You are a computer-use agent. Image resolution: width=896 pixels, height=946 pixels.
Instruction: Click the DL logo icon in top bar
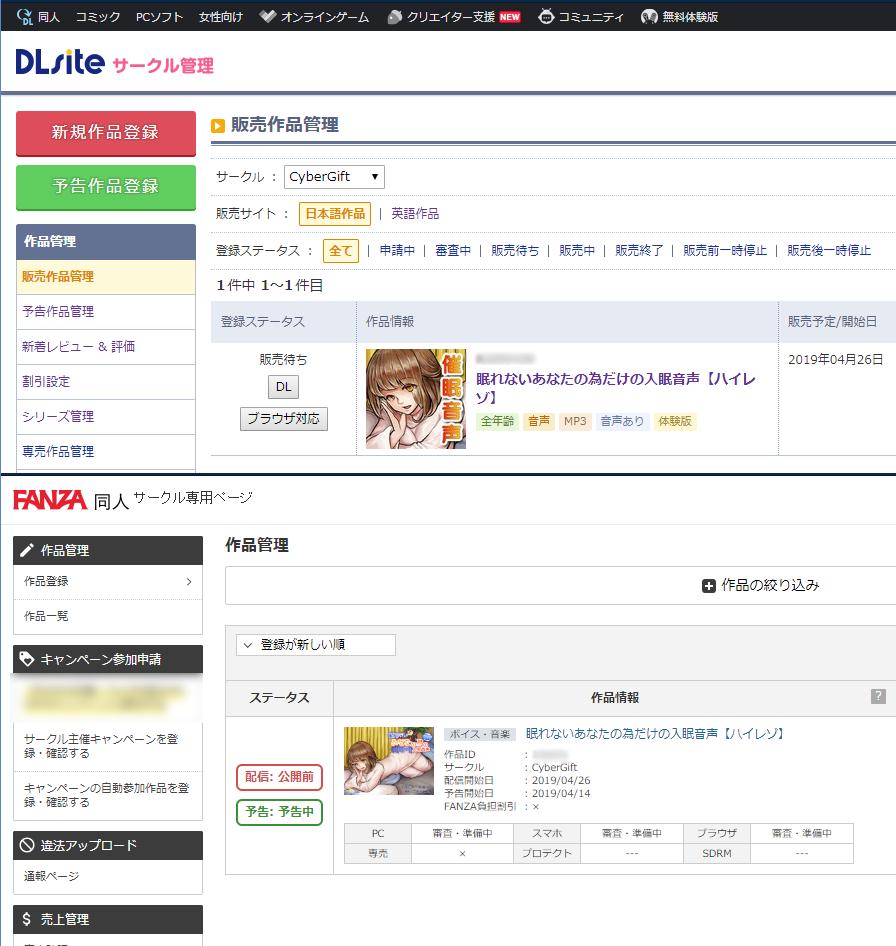[x=24, y=17]
